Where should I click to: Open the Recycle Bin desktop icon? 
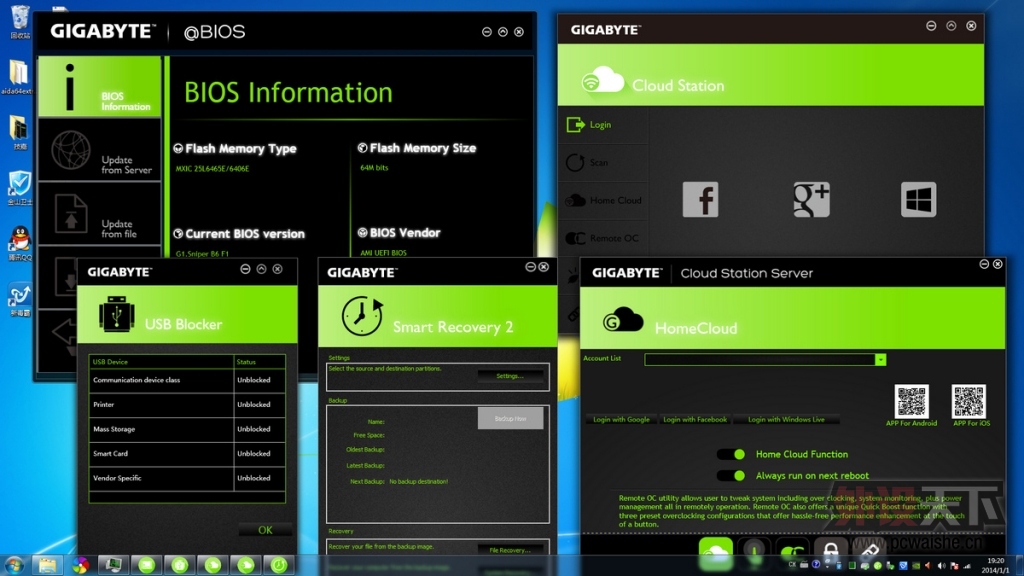(20, 21)
